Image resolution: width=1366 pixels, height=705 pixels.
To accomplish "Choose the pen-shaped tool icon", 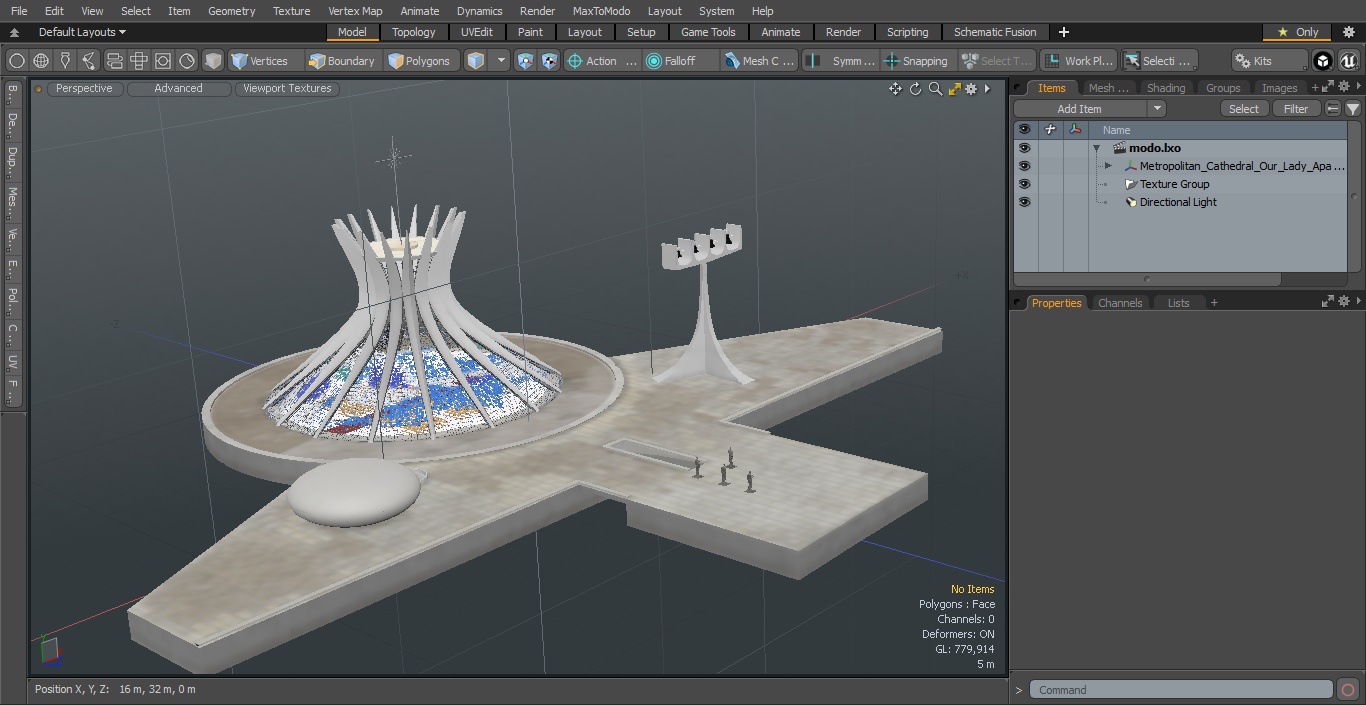I will [65, 61].
